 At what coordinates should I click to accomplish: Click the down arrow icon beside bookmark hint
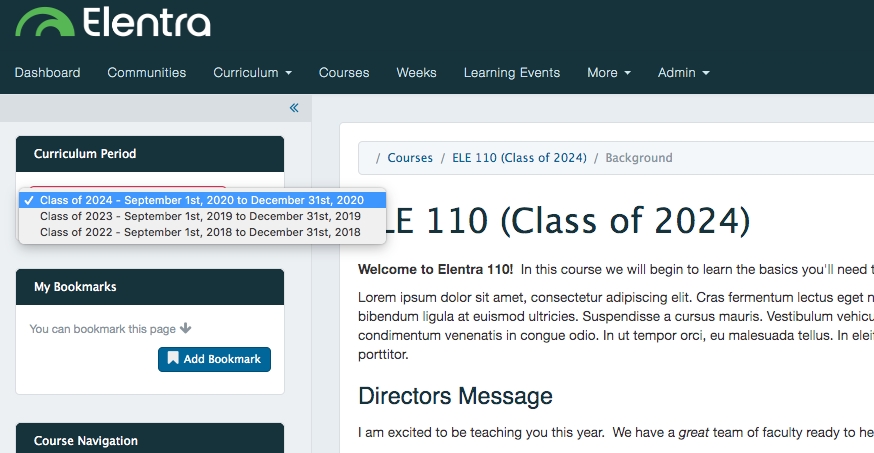186,328
